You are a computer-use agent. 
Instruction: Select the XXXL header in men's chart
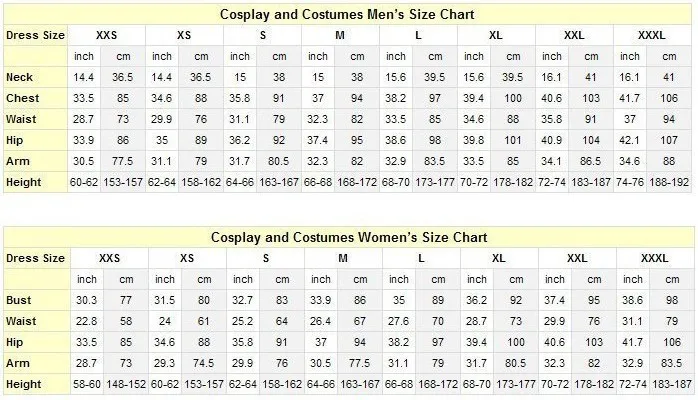point(652,35)
